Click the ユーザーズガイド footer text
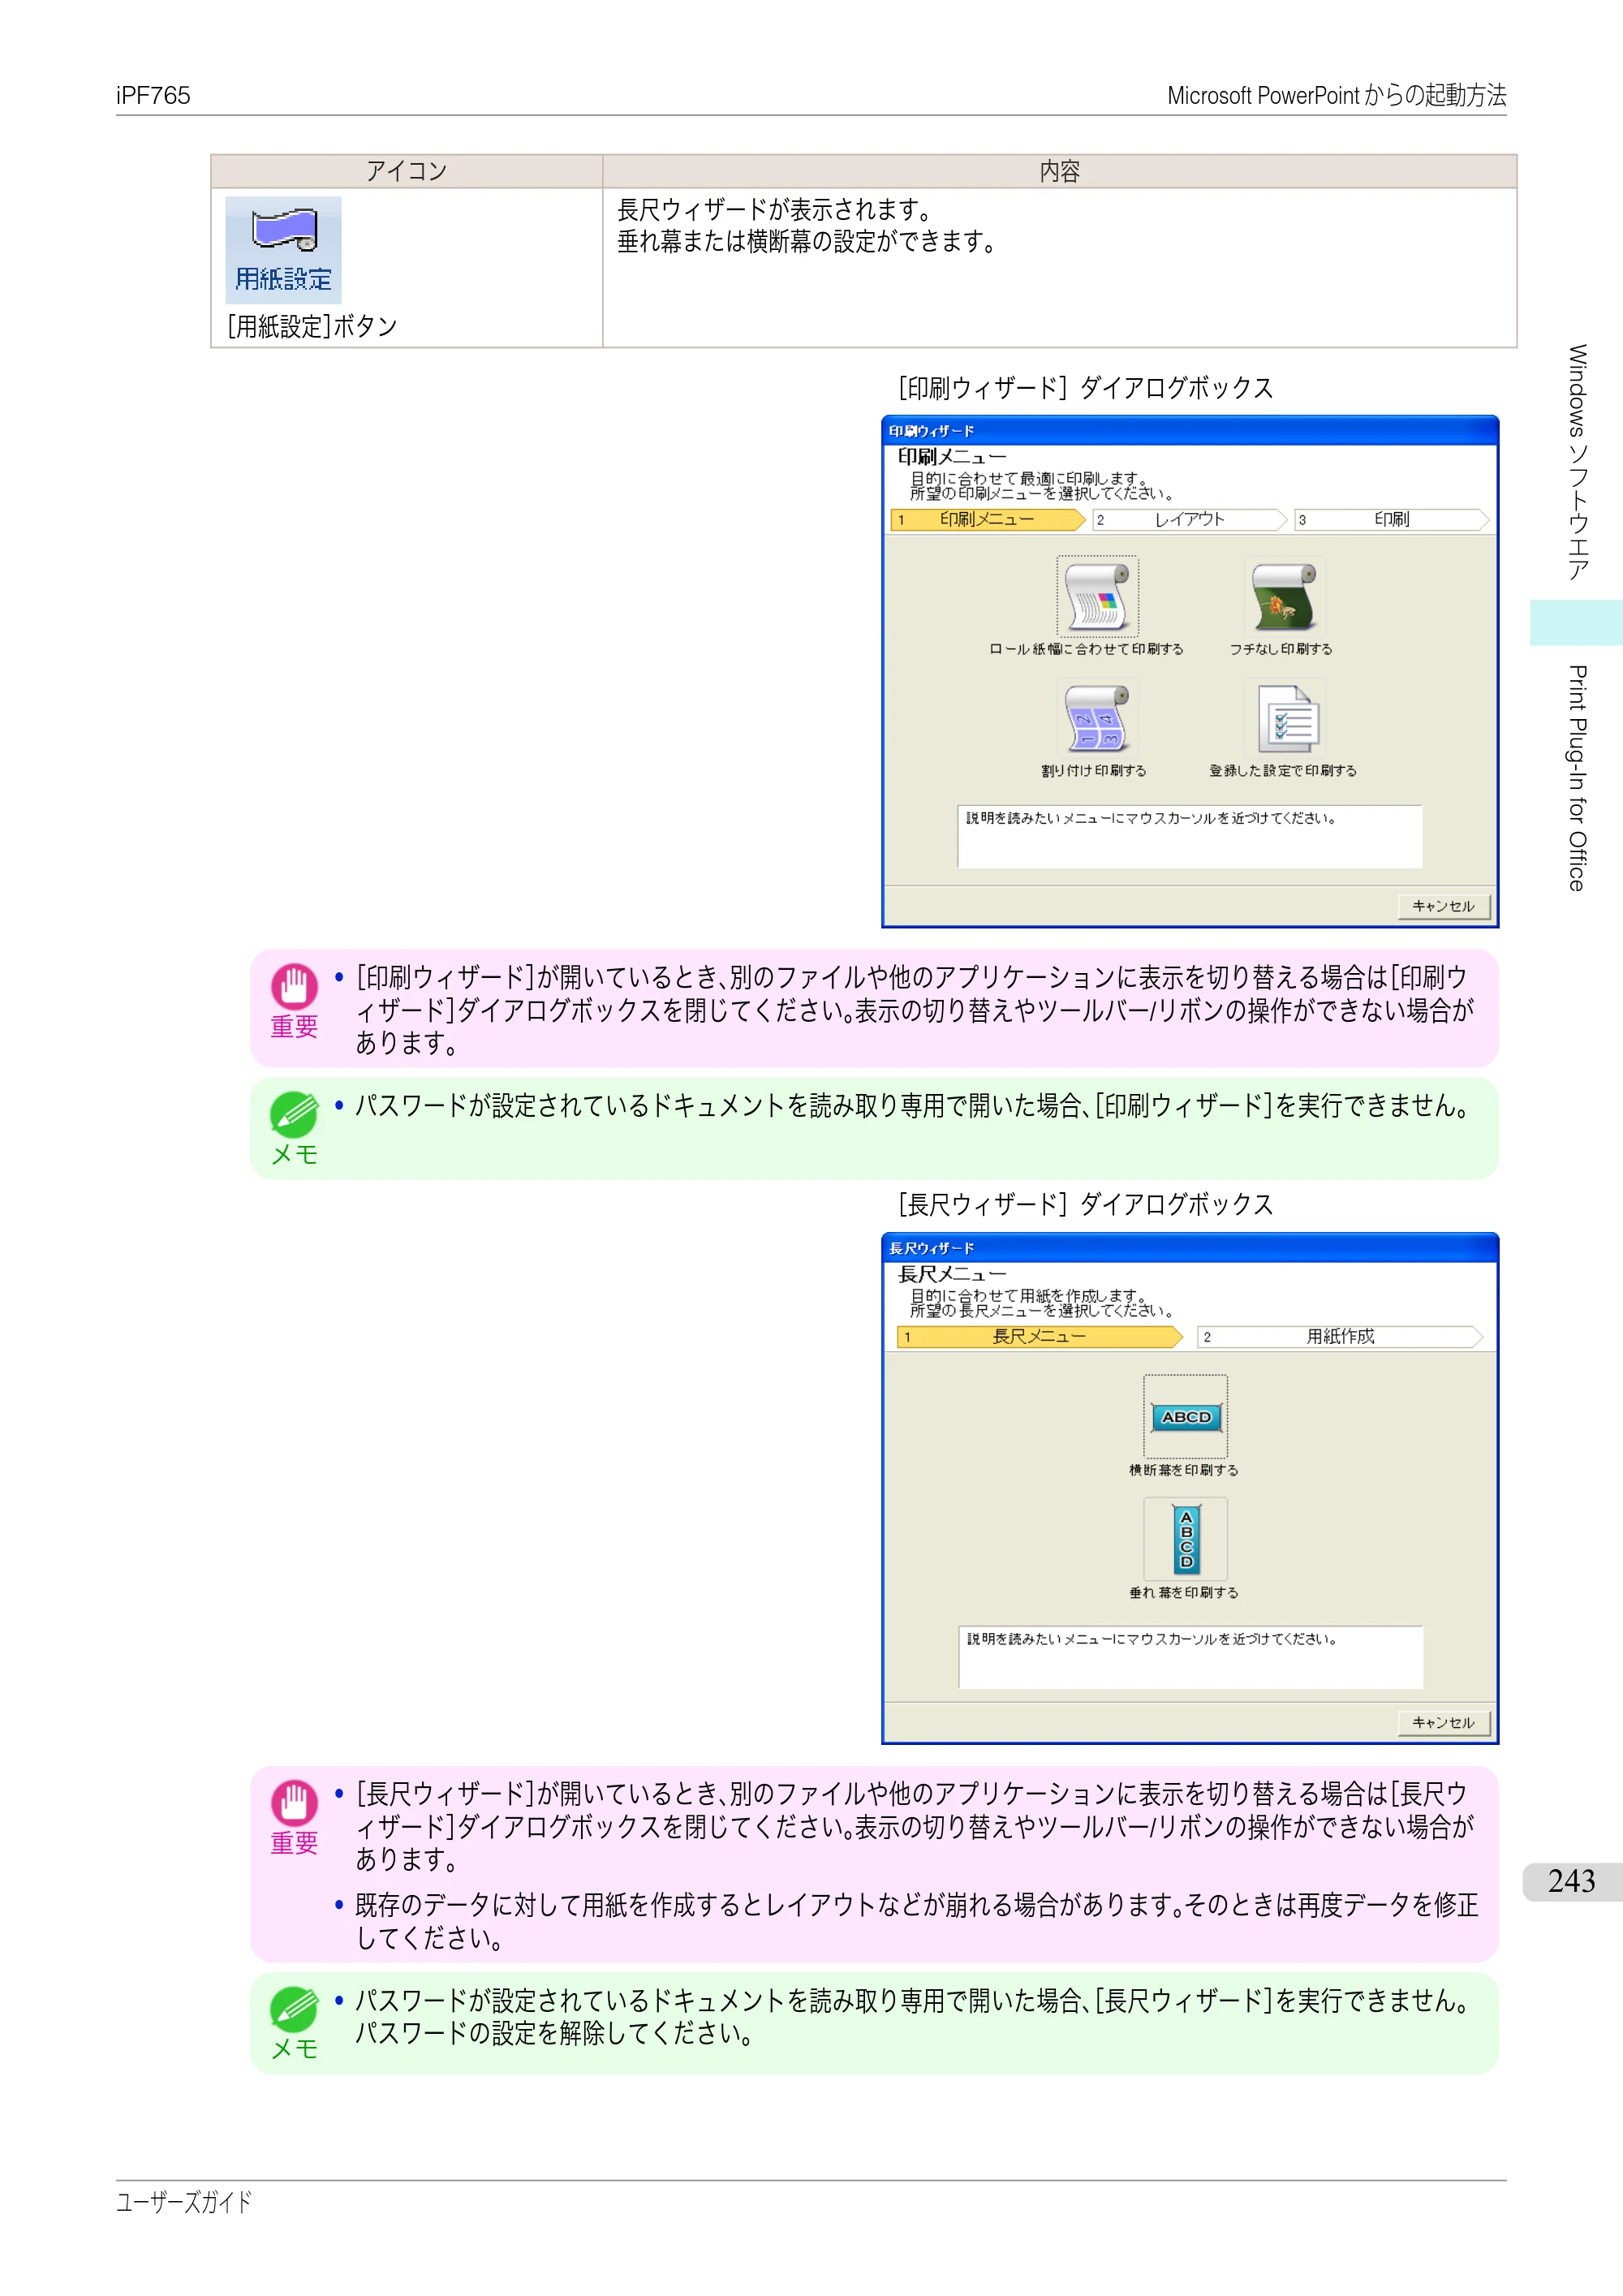 [x=184, y=2201]
